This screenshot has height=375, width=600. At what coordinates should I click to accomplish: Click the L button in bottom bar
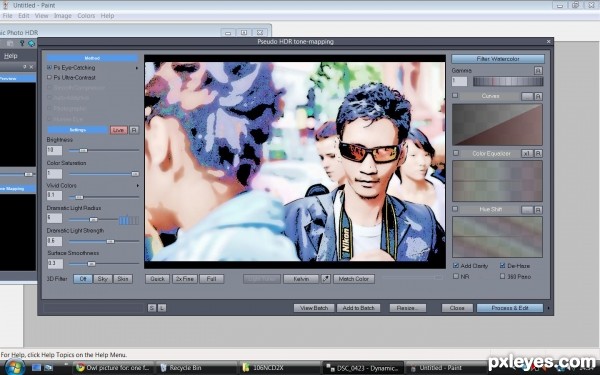(x=162, y=308)
